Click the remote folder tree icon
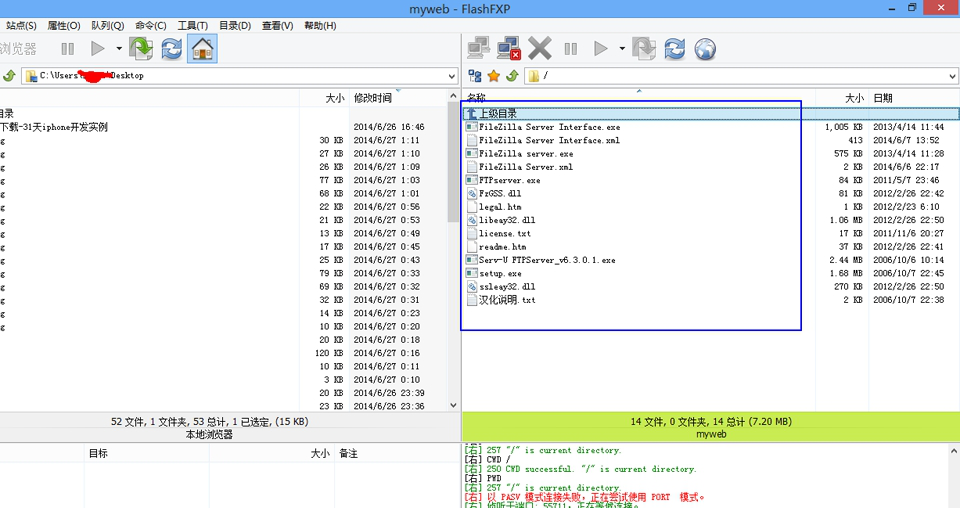The width and height of the screenshot is (960, 528). coord(474,76)
